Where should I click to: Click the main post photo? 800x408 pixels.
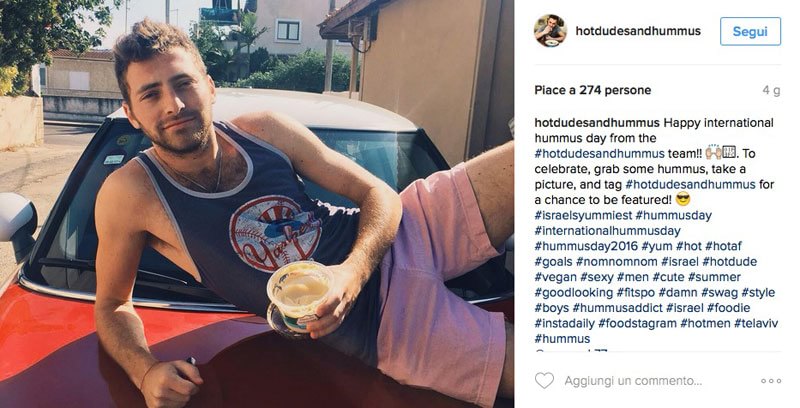click(257, 204)
